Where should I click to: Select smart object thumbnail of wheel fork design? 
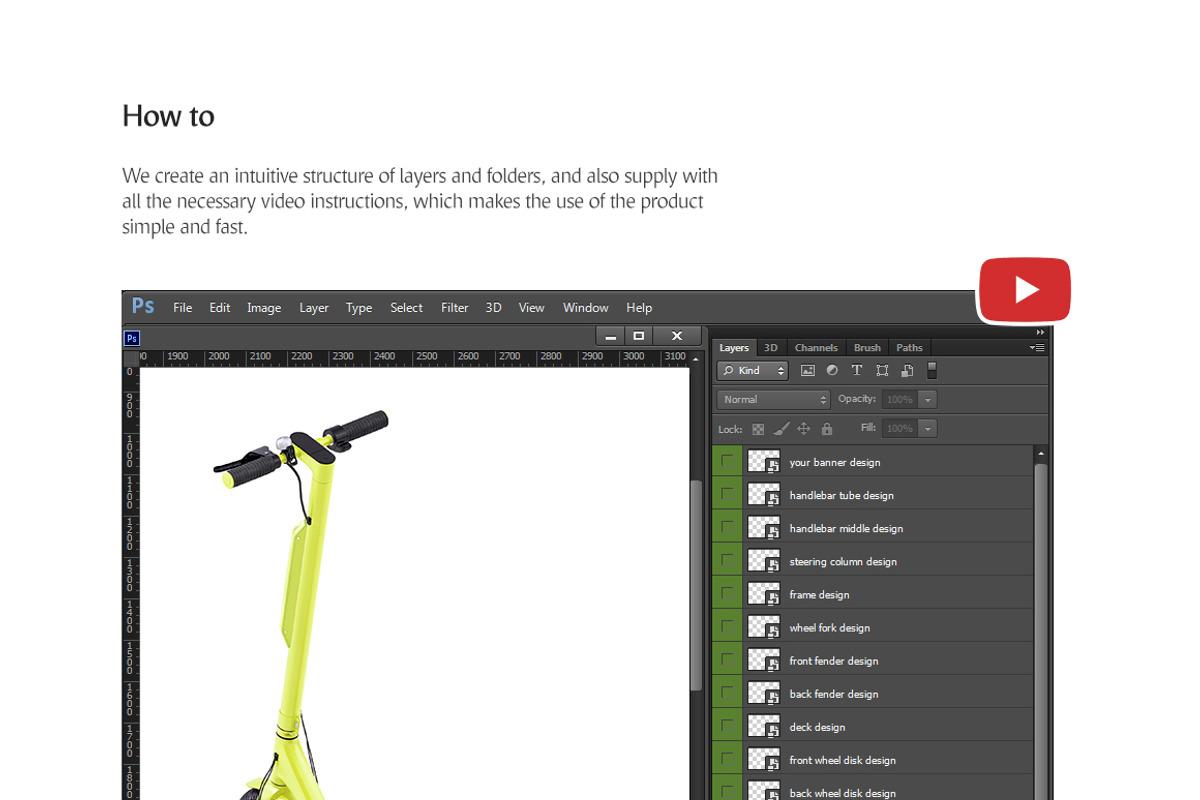click(x=764, y=627)
